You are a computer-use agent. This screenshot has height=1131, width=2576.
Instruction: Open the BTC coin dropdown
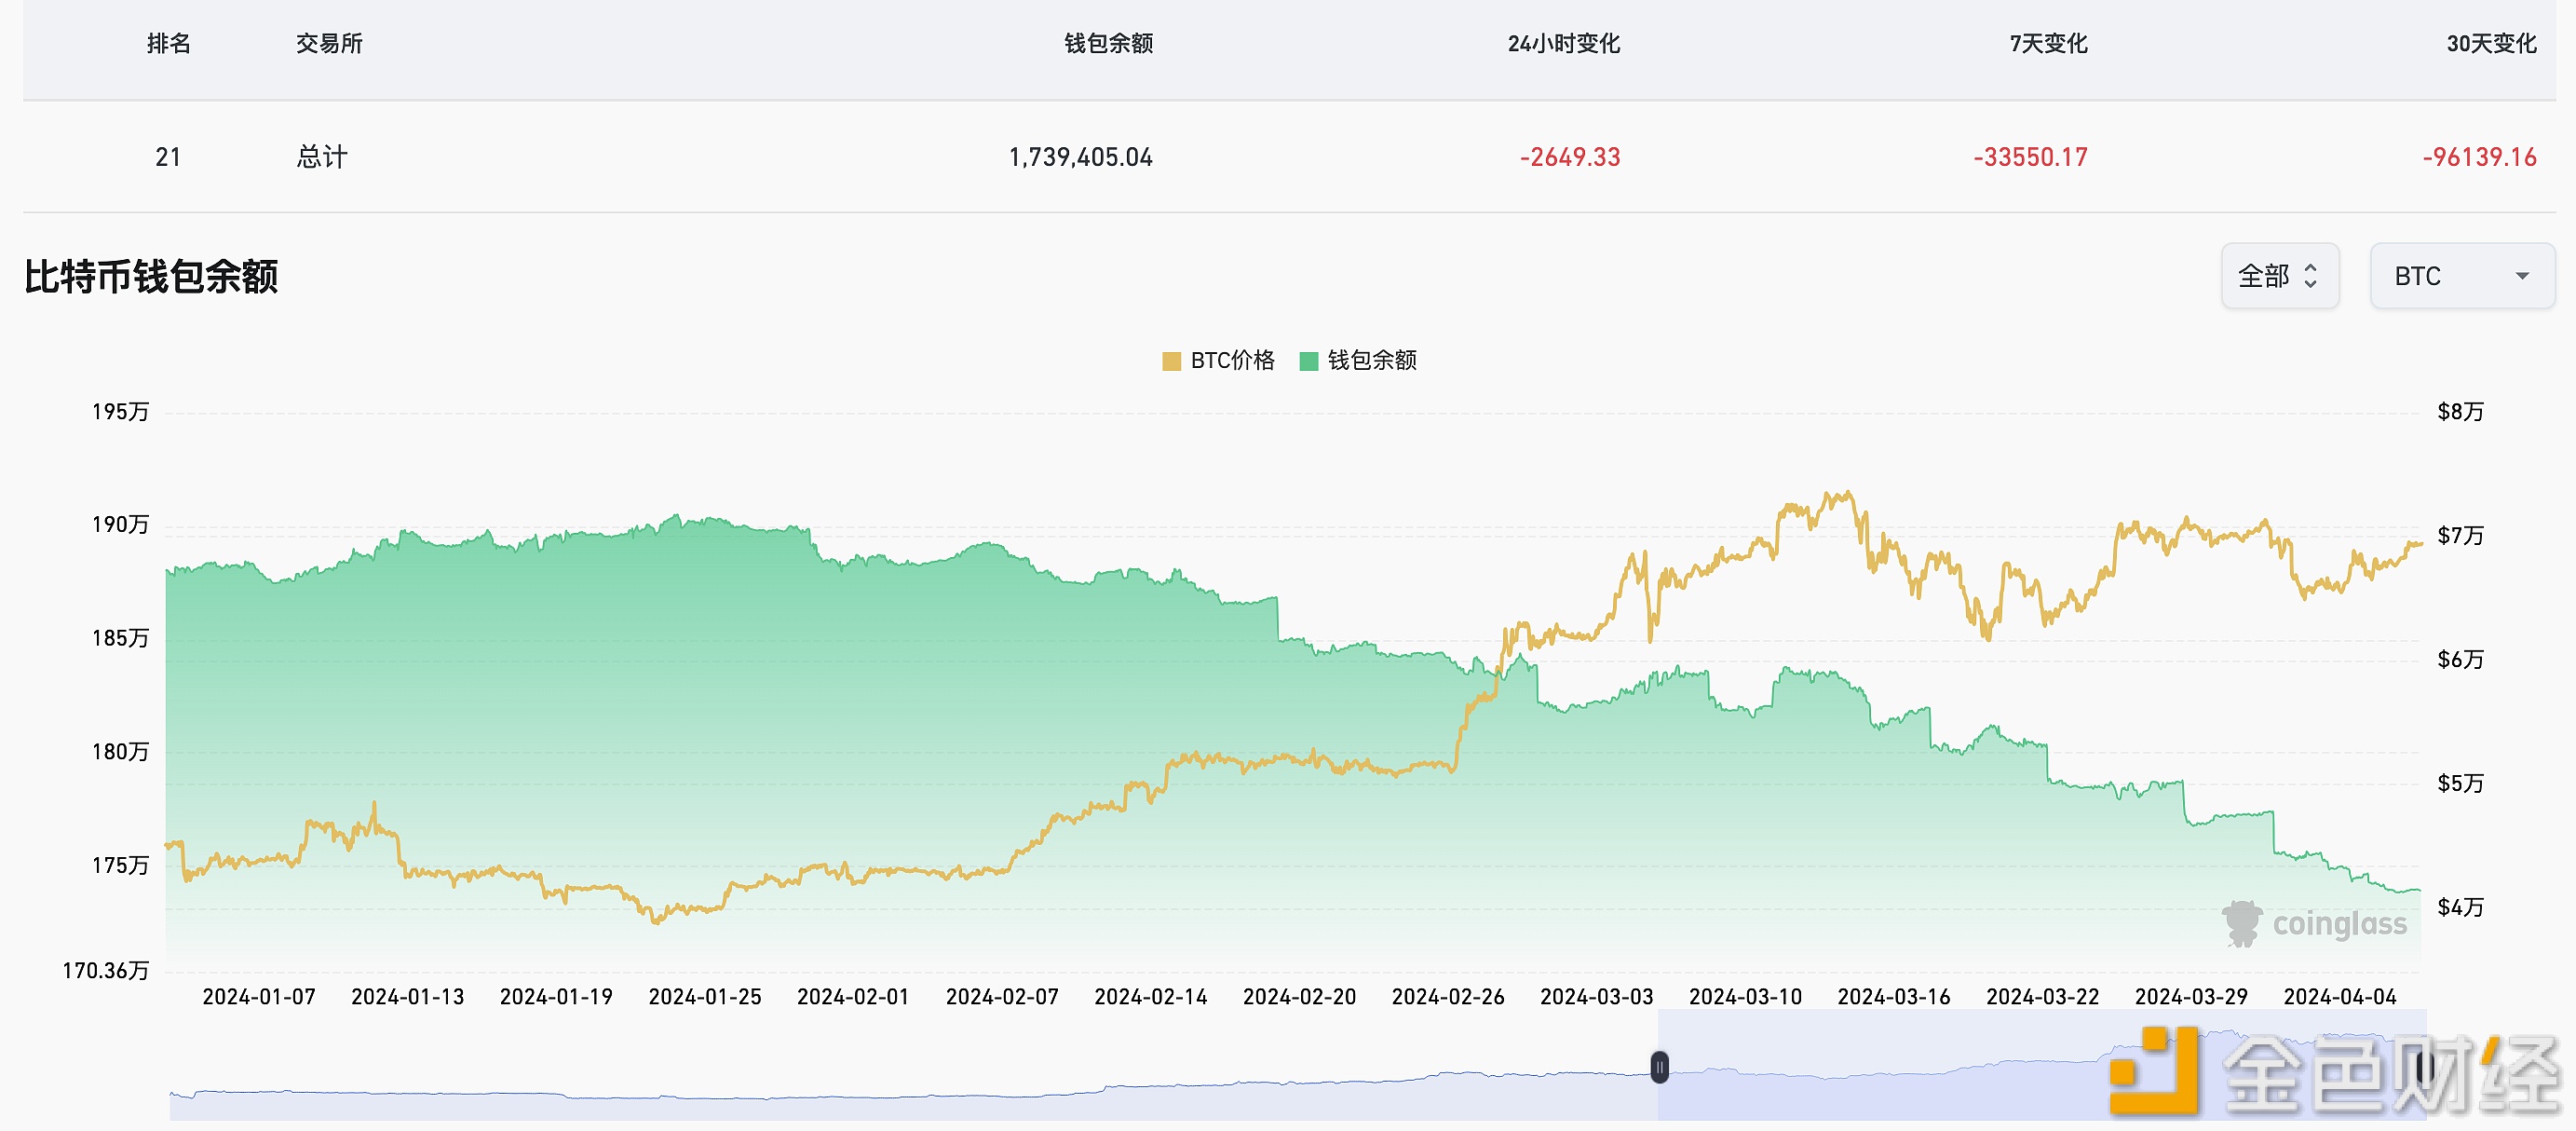click(2461, 276)
